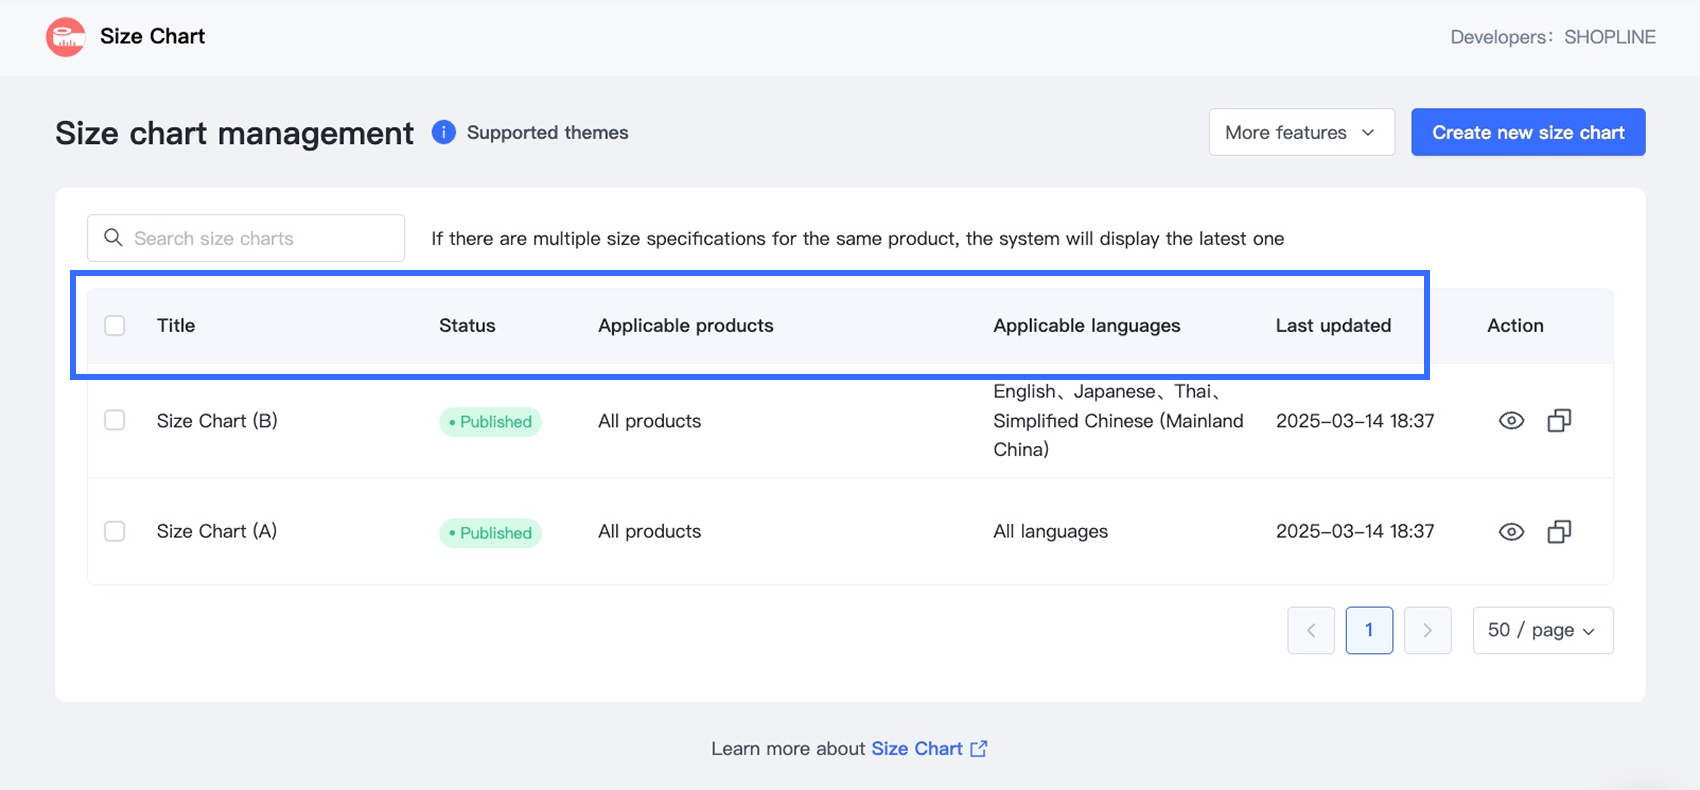
Task: Click external link icon after Size Chart
Action: tap(979, 748)
